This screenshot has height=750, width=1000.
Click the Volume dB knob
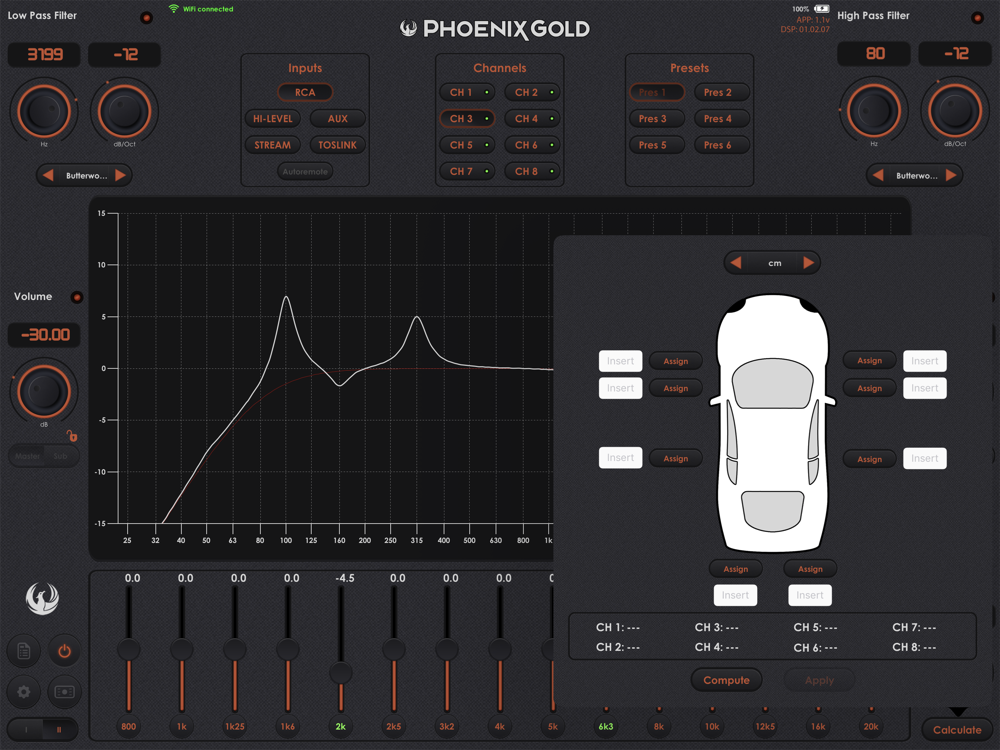pyautogui.click(x=43, y=391)
